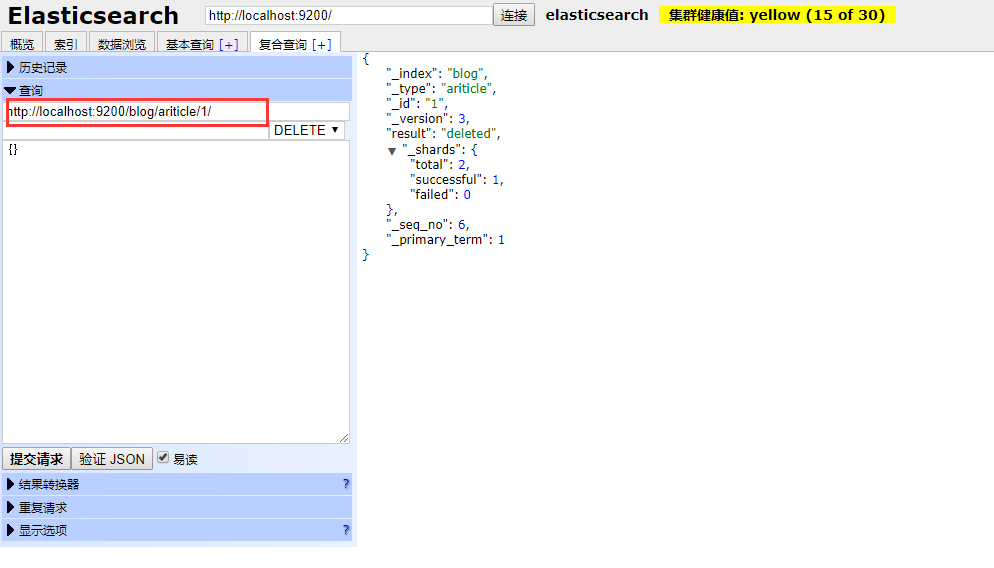Open the DELETE method dropdown
994x568 pixels.
click(x=307, y=130)
